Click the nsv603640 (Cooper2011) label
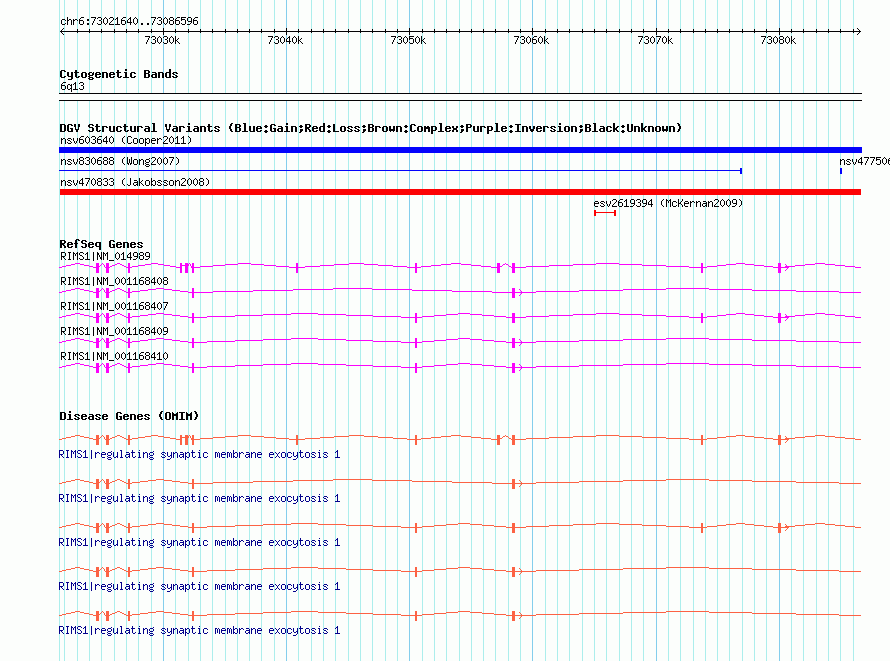Screen dimensions: 890x661 [126, 140]
